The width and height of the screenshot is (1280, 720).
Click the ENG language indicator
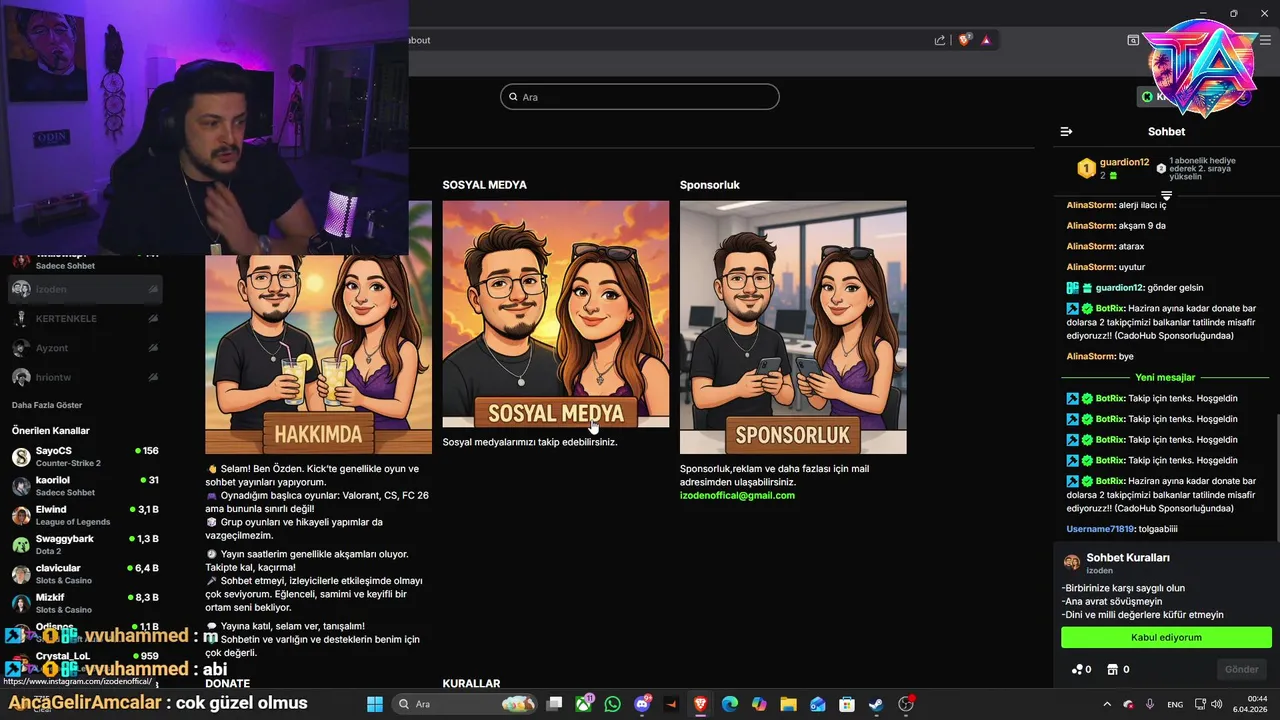[x=1175, y=704]
